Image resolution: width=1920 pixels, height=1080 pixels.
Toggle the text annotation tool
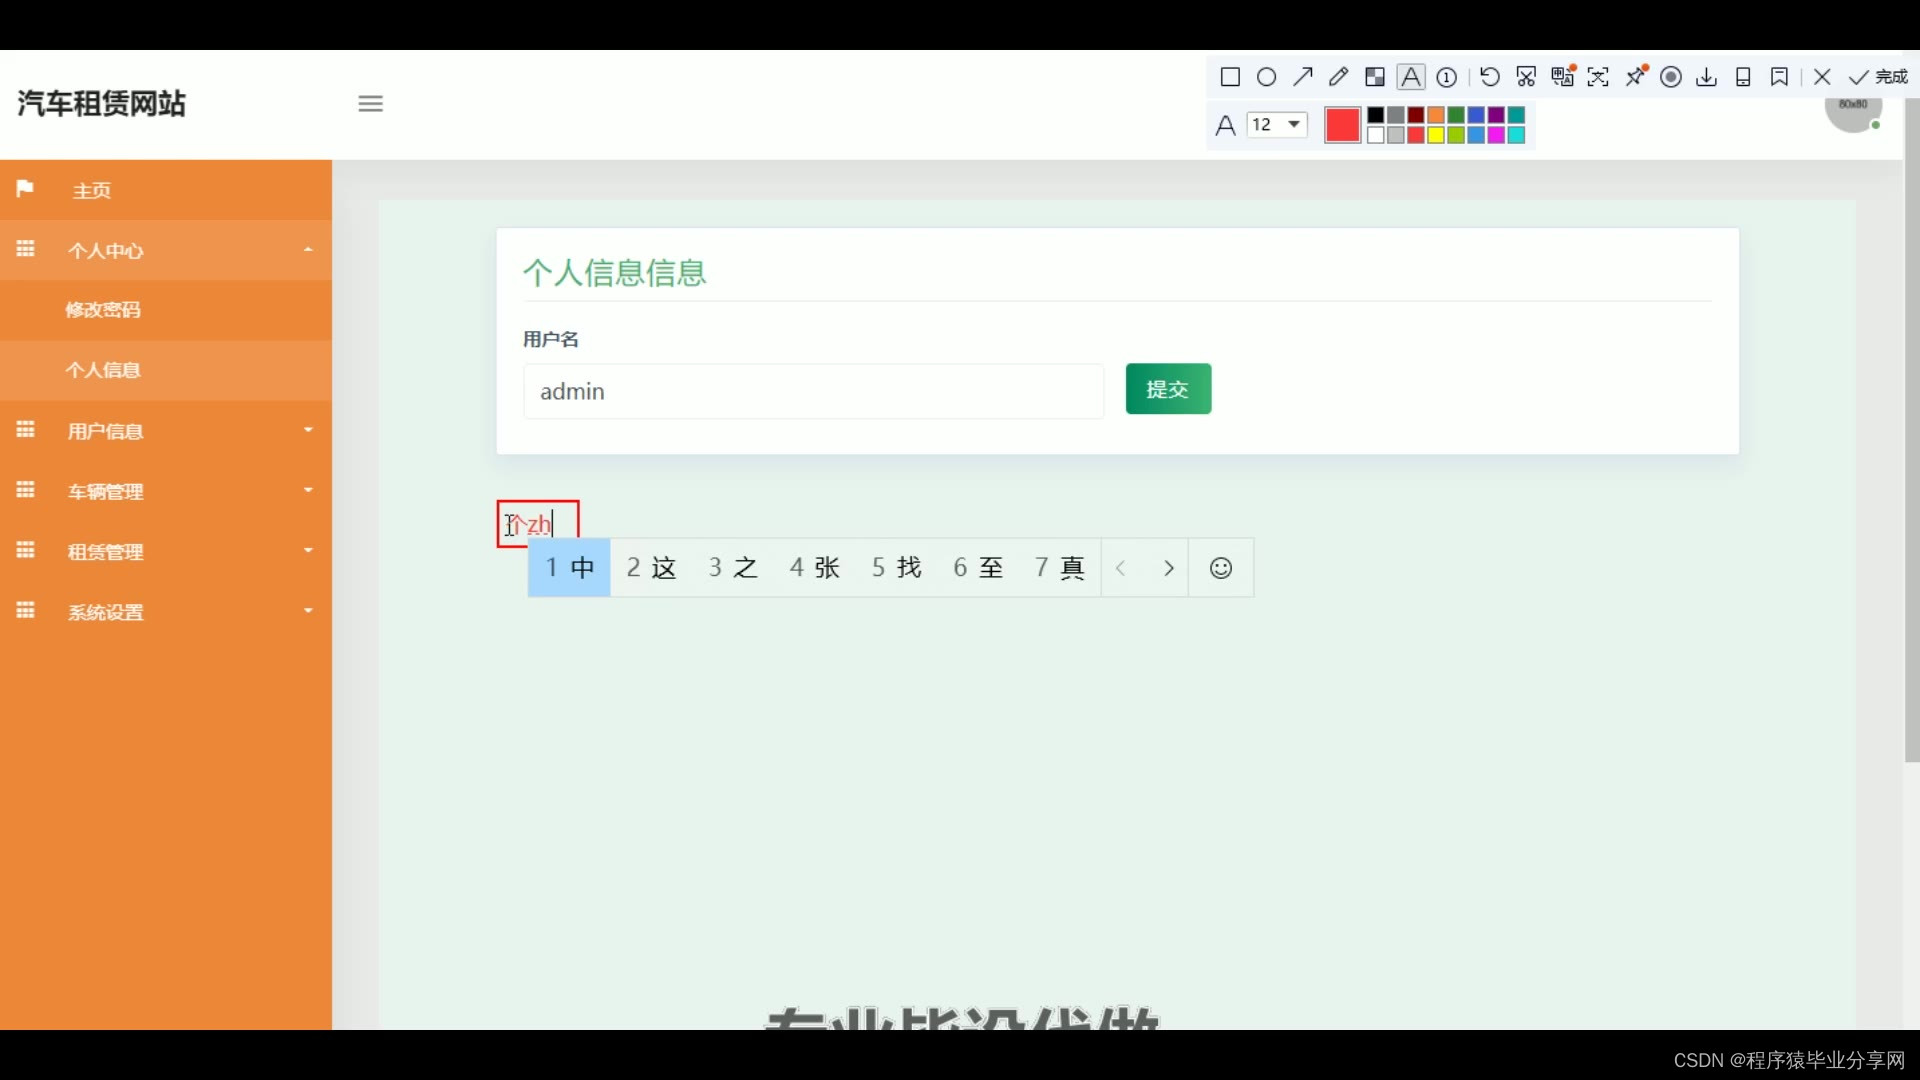point(1411,77)
